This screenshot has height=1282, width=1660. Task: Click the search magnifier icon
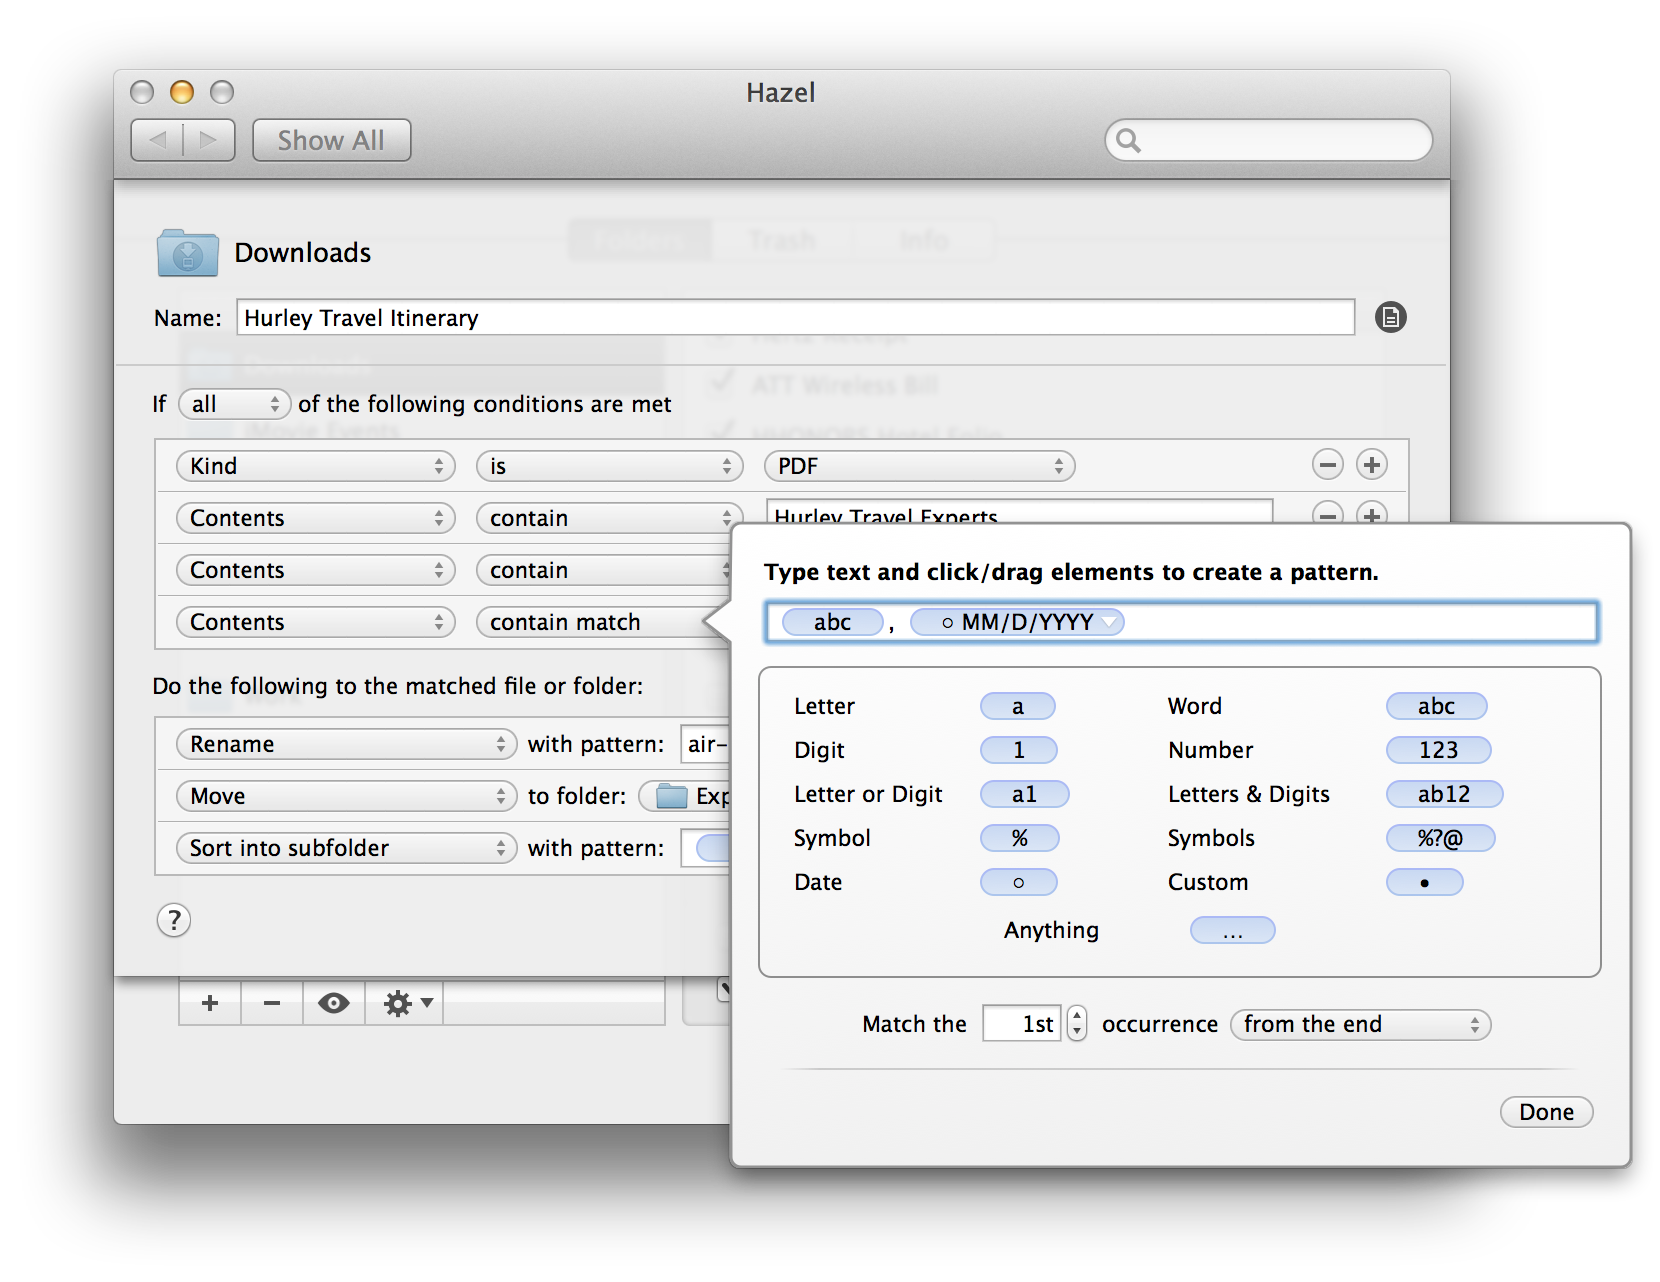[1128, 140]
